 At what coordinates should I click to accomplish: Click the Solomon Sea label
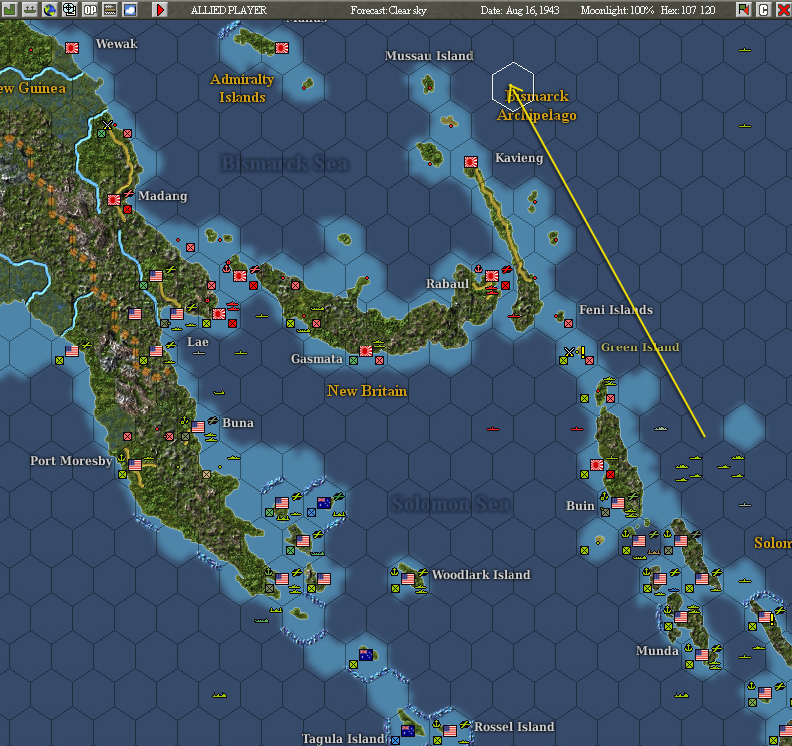[x=451, y=504]
